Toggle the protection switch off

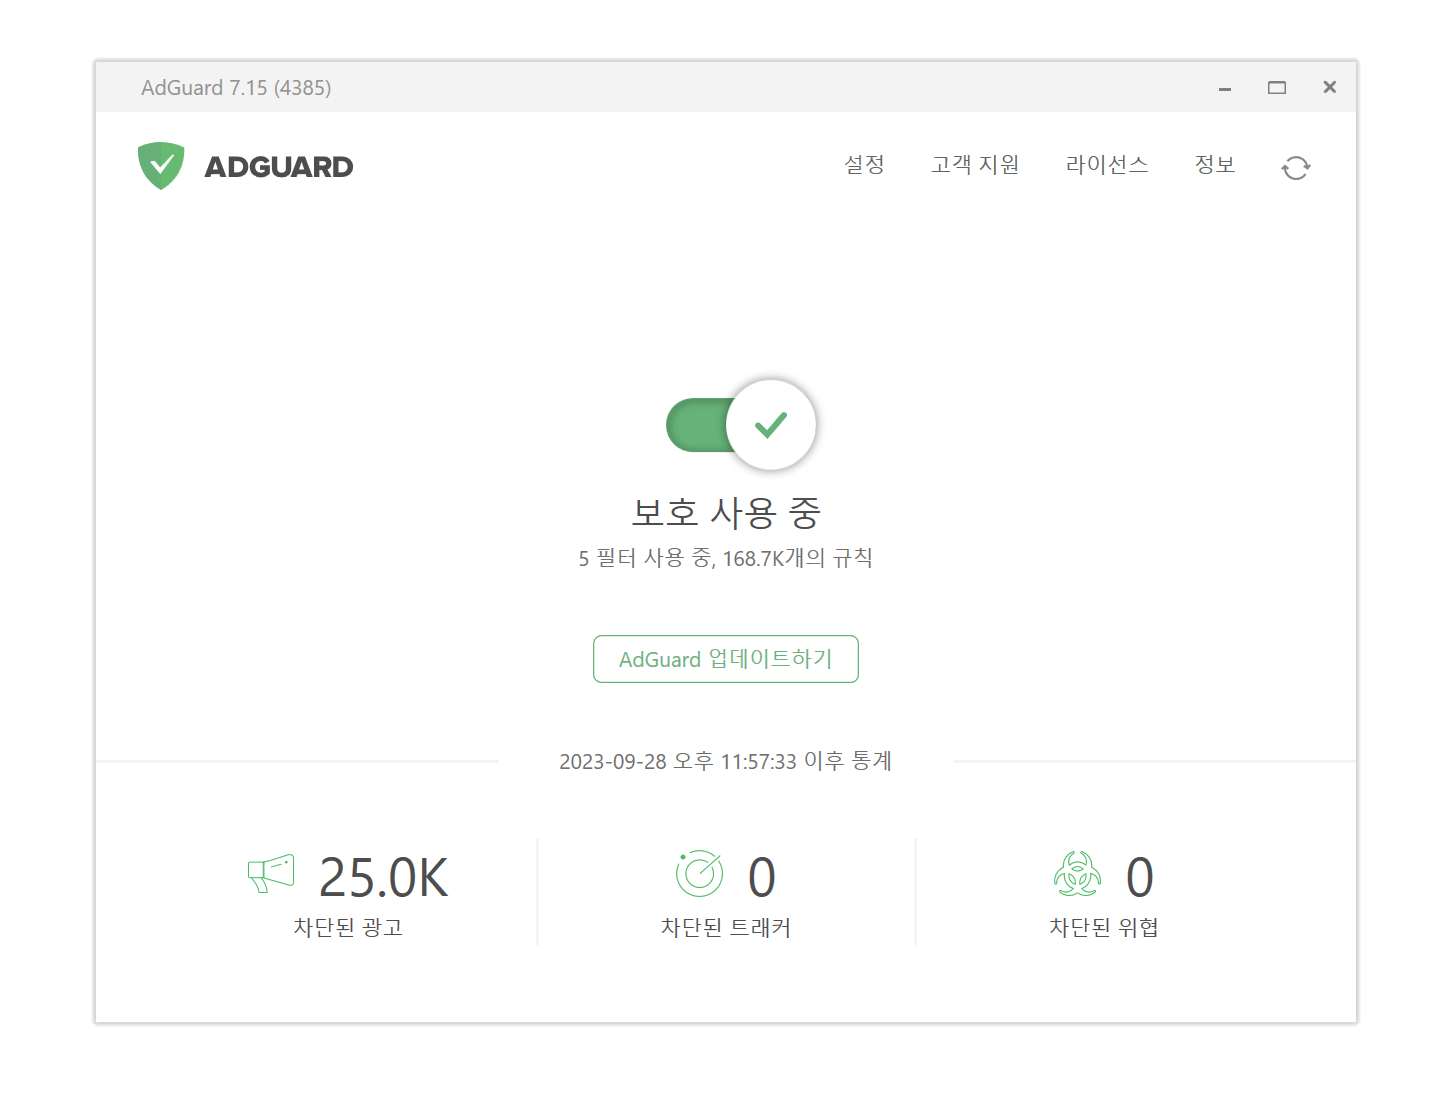[741, 425]
